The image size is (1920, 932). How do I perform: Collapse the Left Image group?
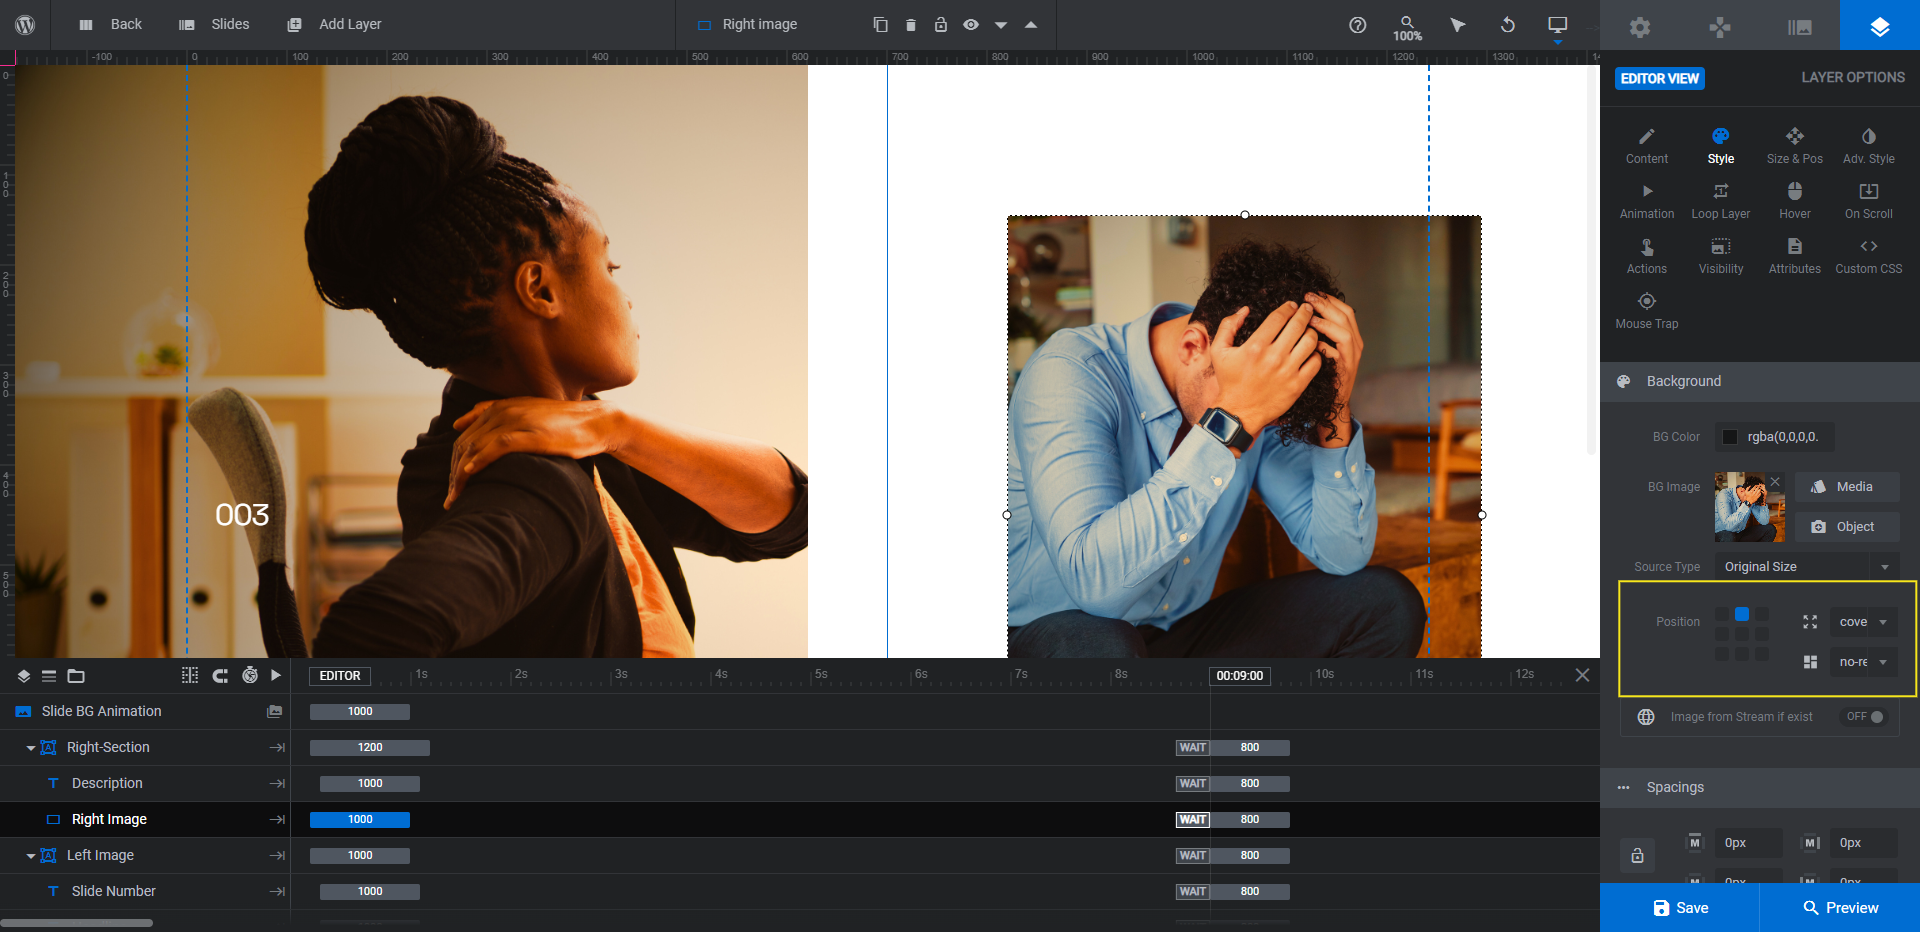[30, 856]
